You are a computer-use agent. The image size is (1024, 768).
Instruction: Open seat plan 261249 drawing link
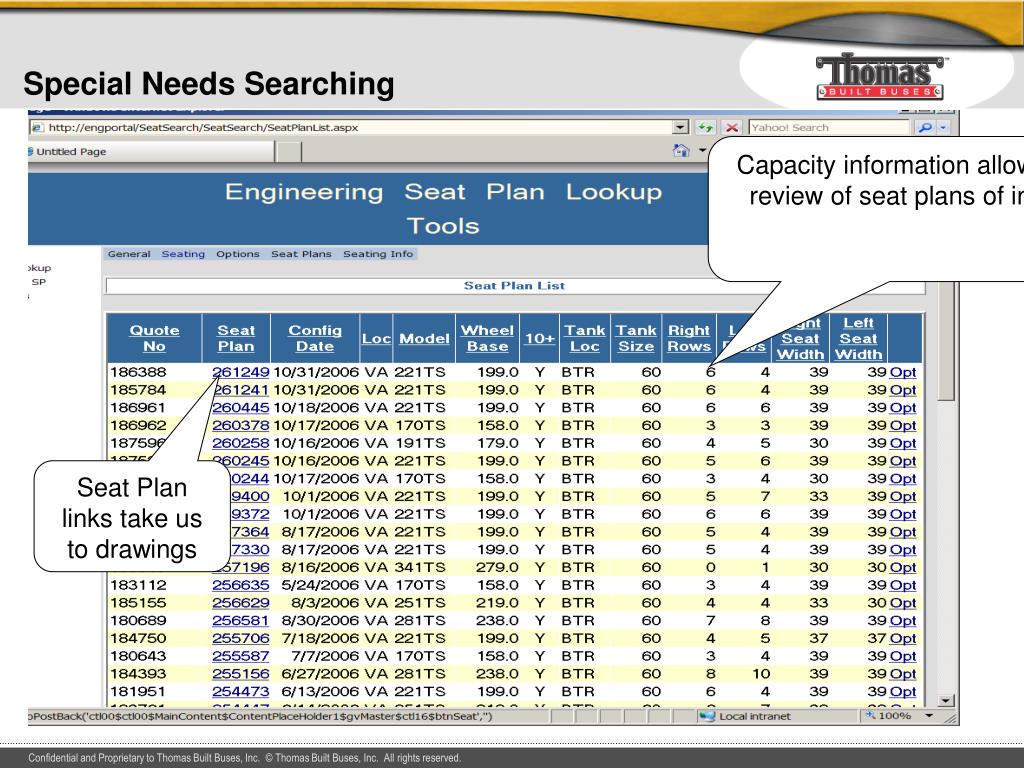[x=240, y=372]
